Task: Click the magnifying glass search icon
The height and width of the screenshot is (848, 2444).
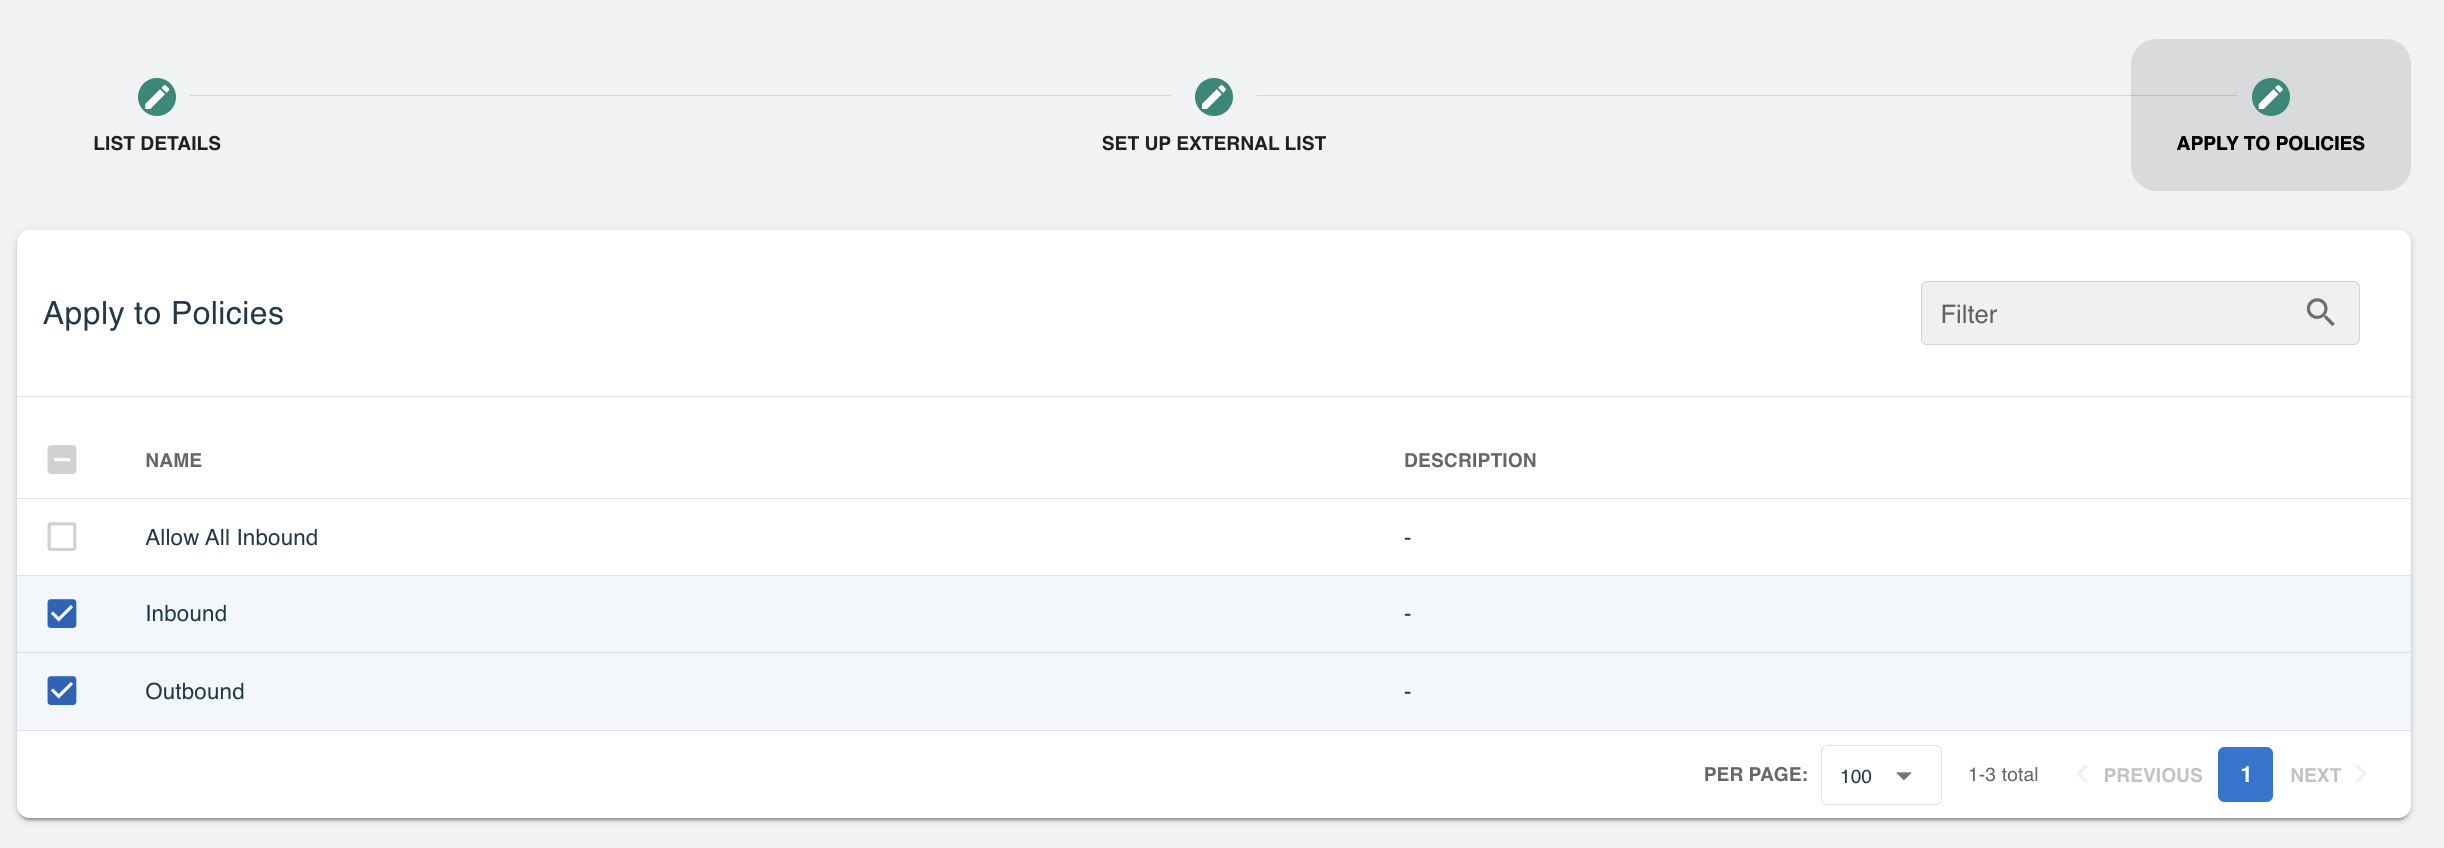Action: (2320, 313)
